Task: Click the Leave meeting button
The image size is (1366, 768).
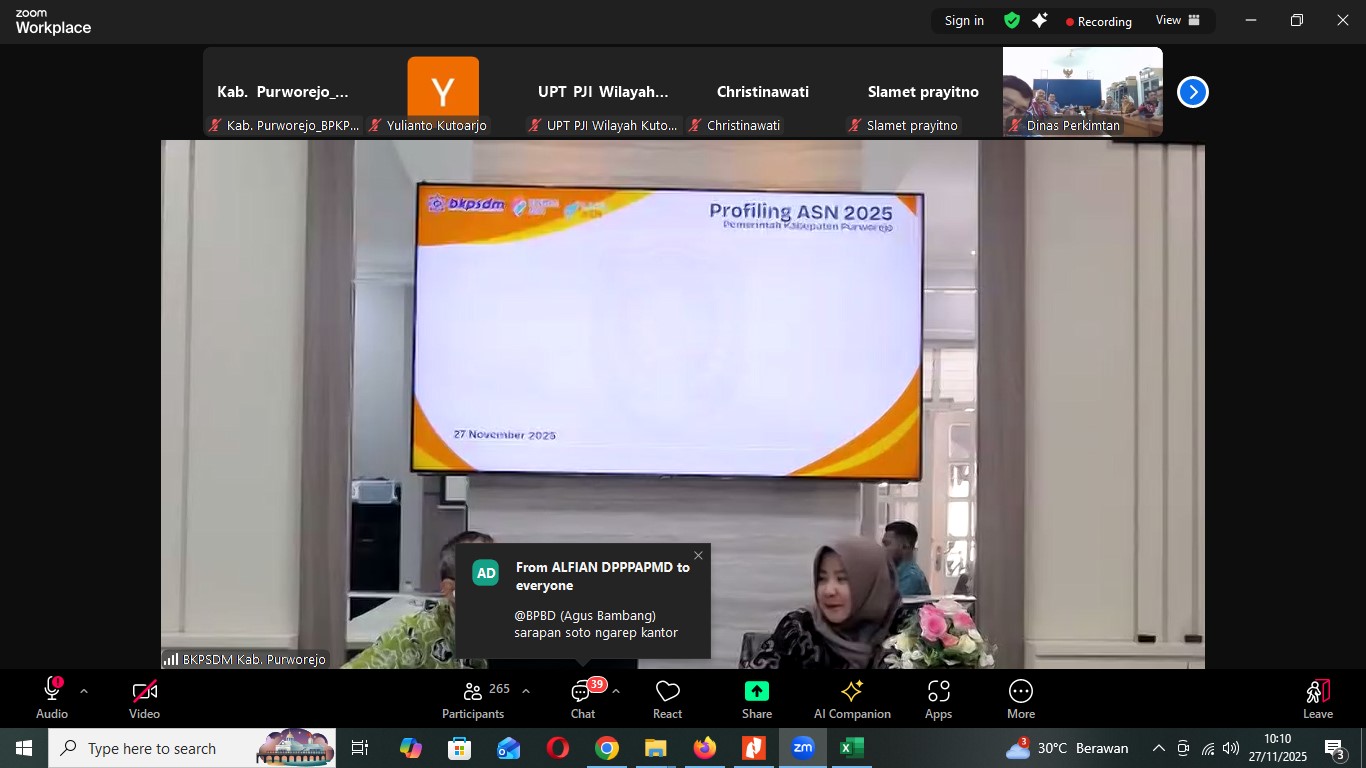Action: 1317,699
